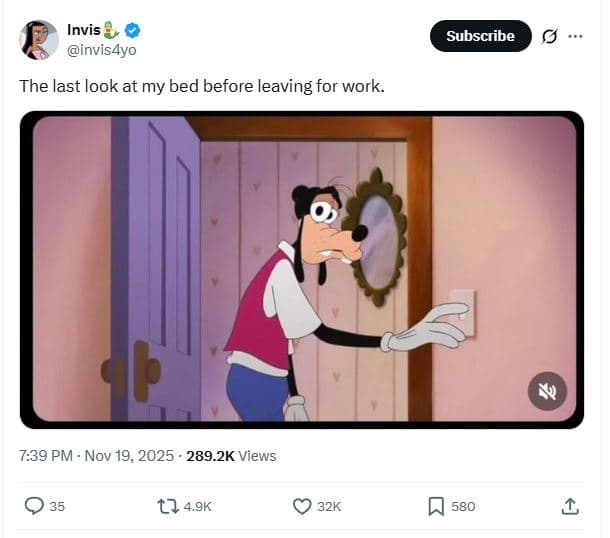The height and width of the screenshot is (538, 610).
Task: Click the Invis display name
Action: pyautogui.click(x=84, y=31)
